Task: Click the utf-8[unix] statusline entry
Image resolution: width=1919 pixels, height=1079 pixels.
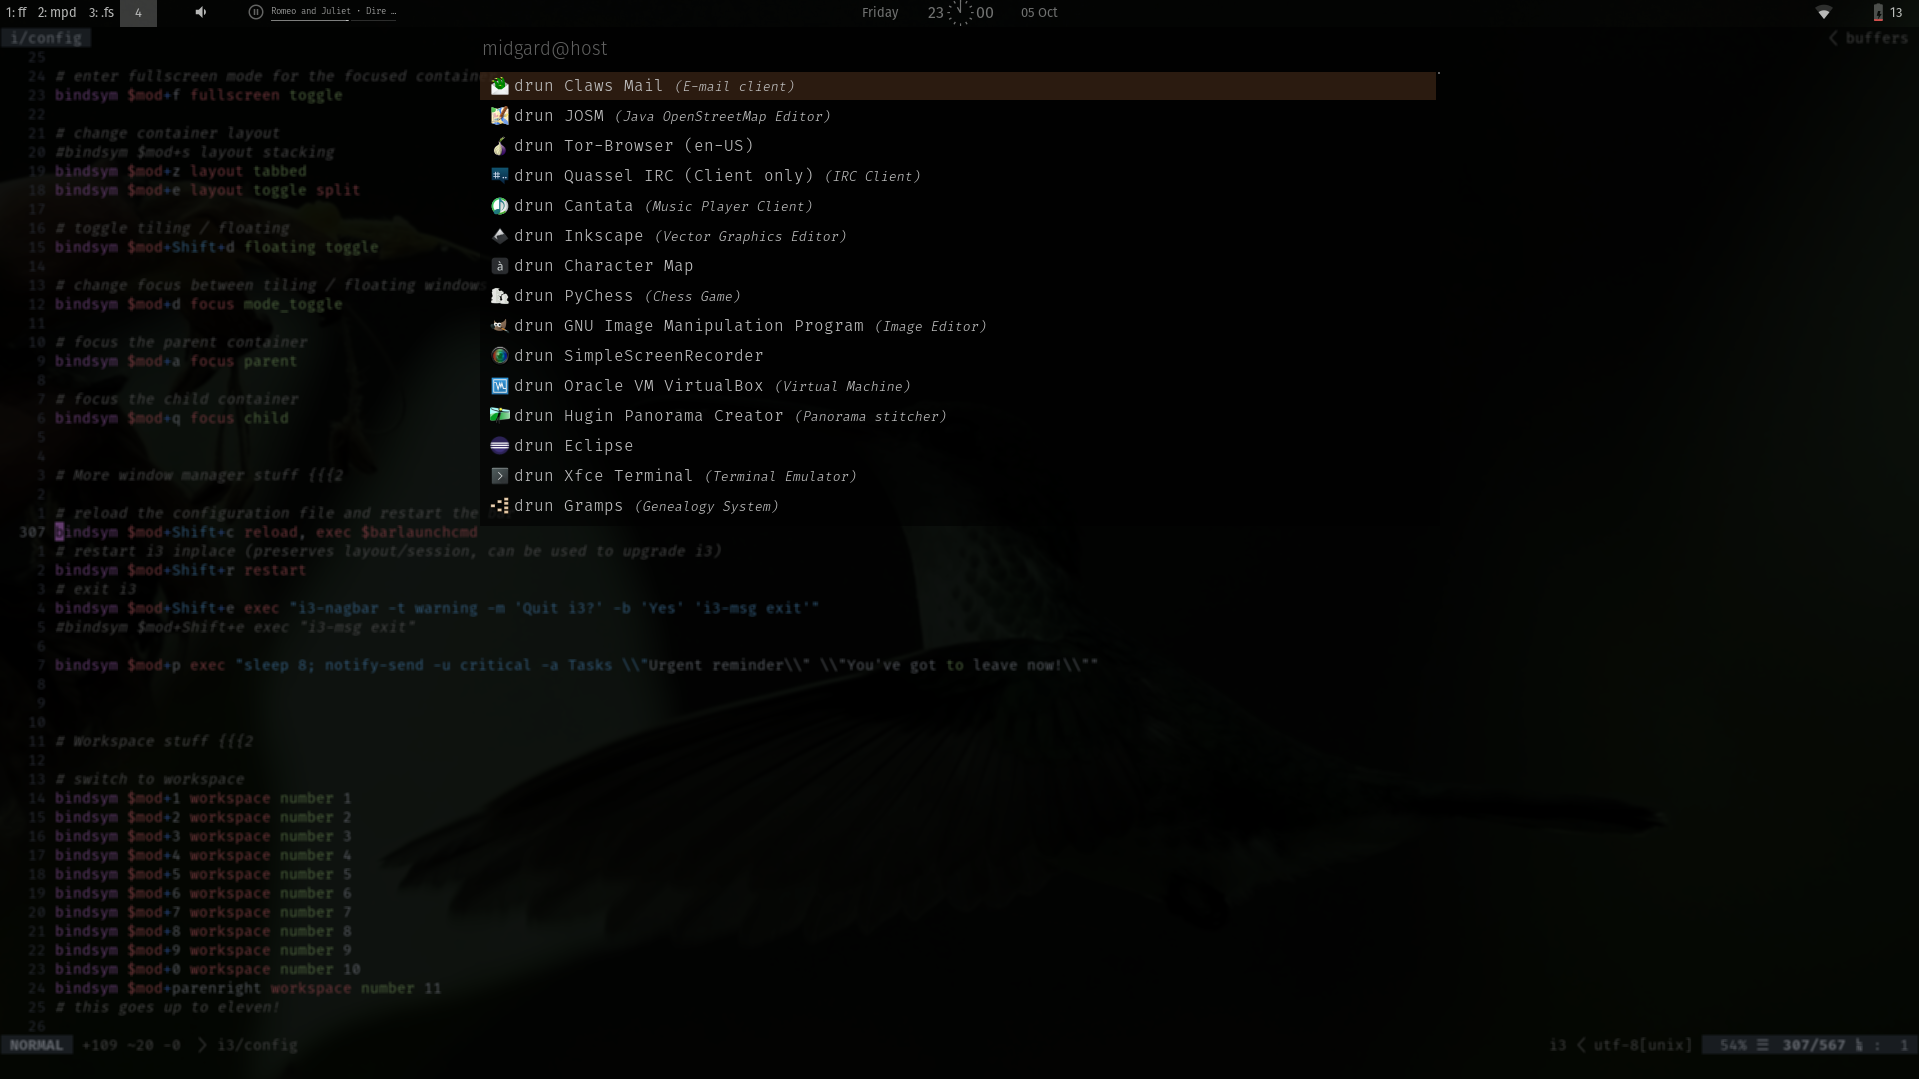Action: click(1643, 1045)
